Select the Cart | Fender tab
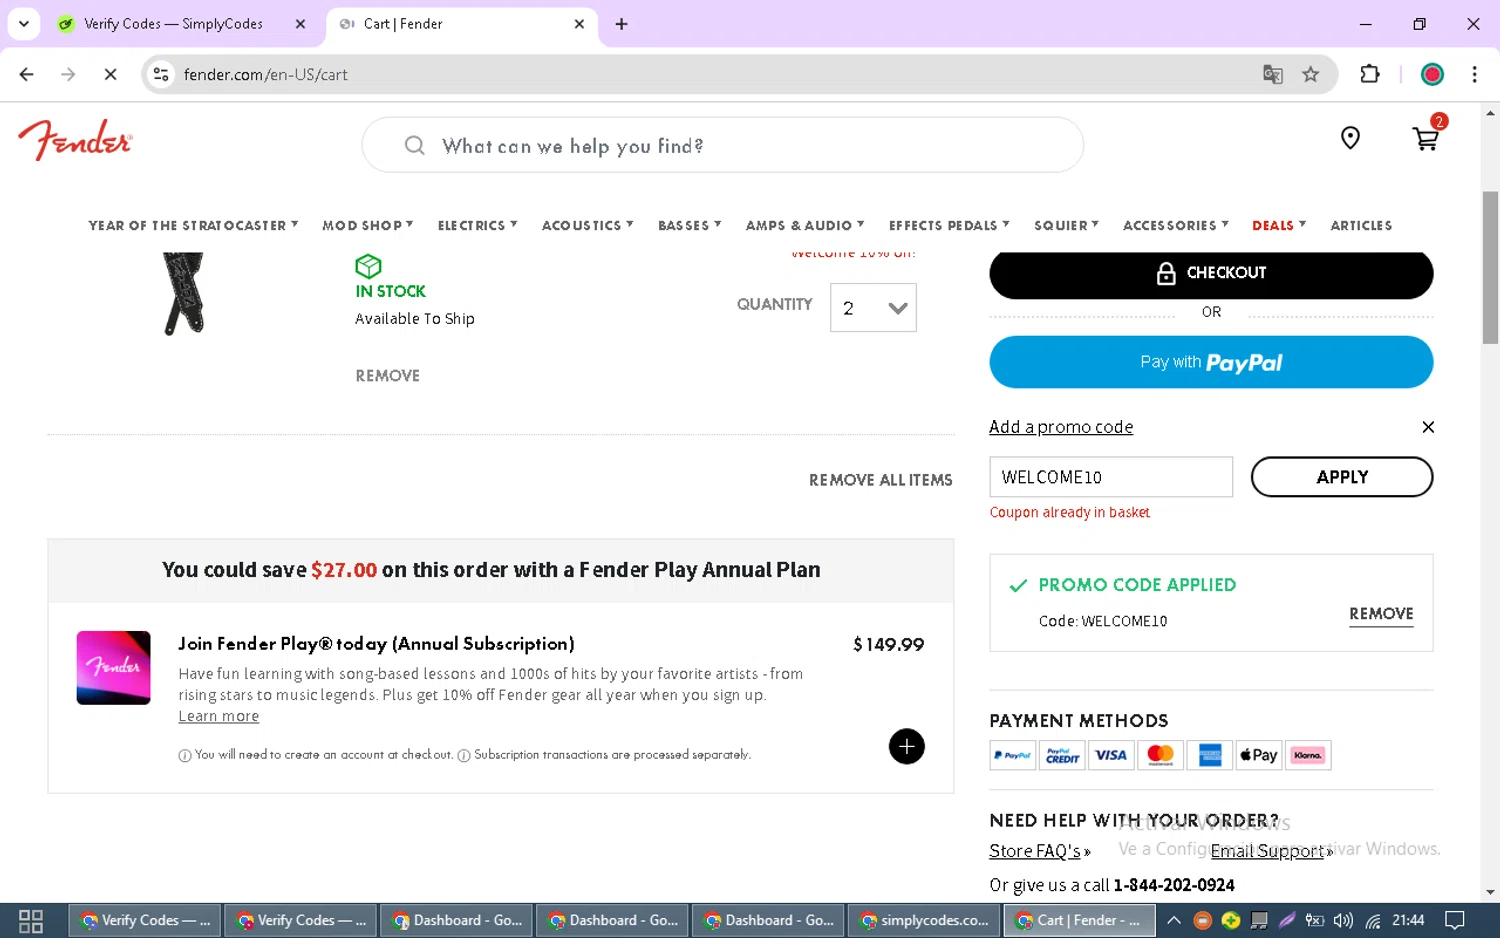The height and width of the screenshot is (938, 1500). [x=460, y=24]
